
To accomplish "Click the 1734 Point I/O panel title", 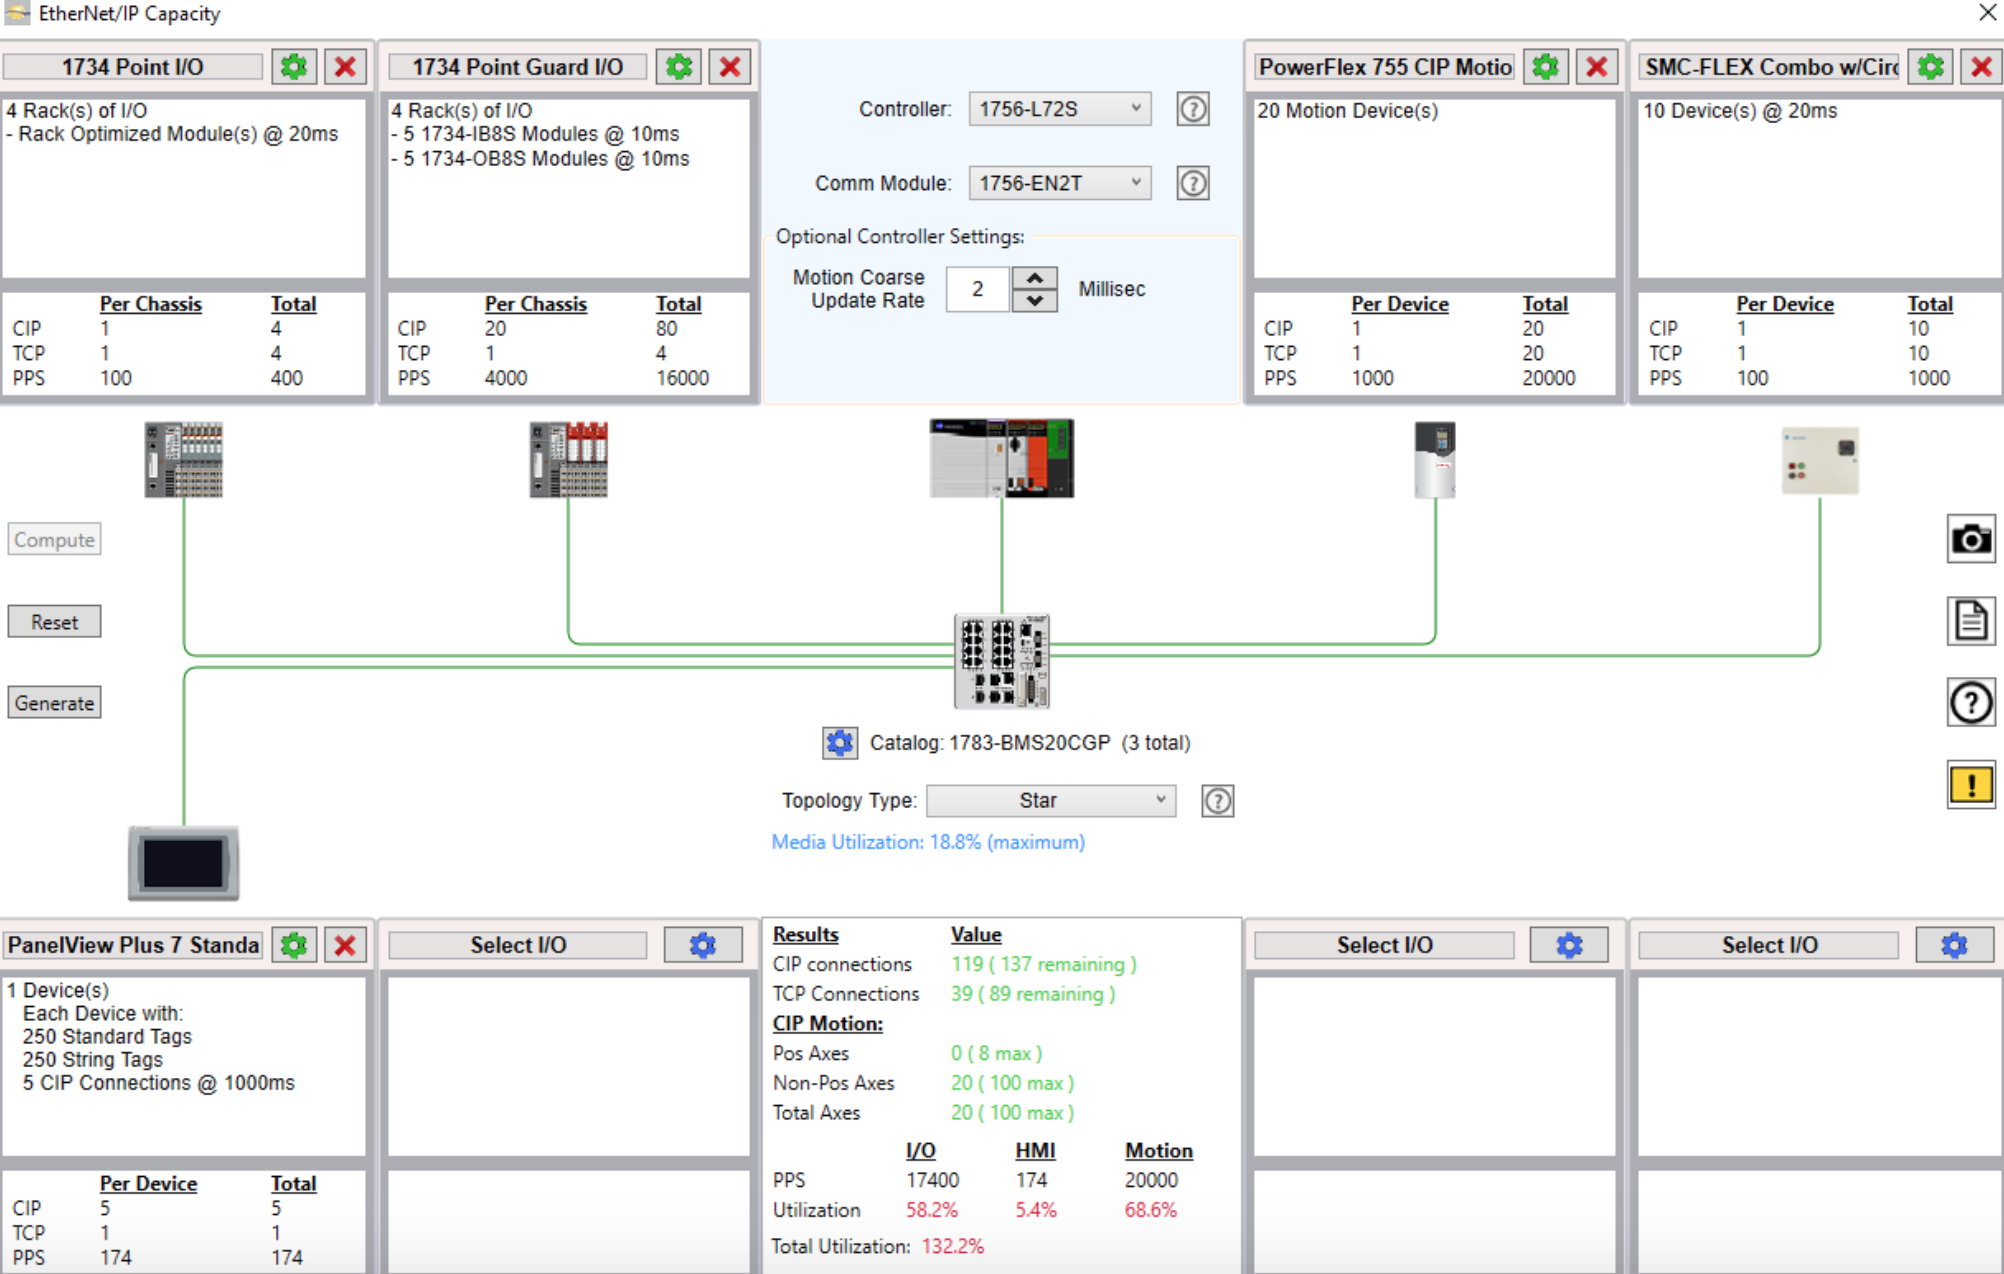I will coord(134,66).
